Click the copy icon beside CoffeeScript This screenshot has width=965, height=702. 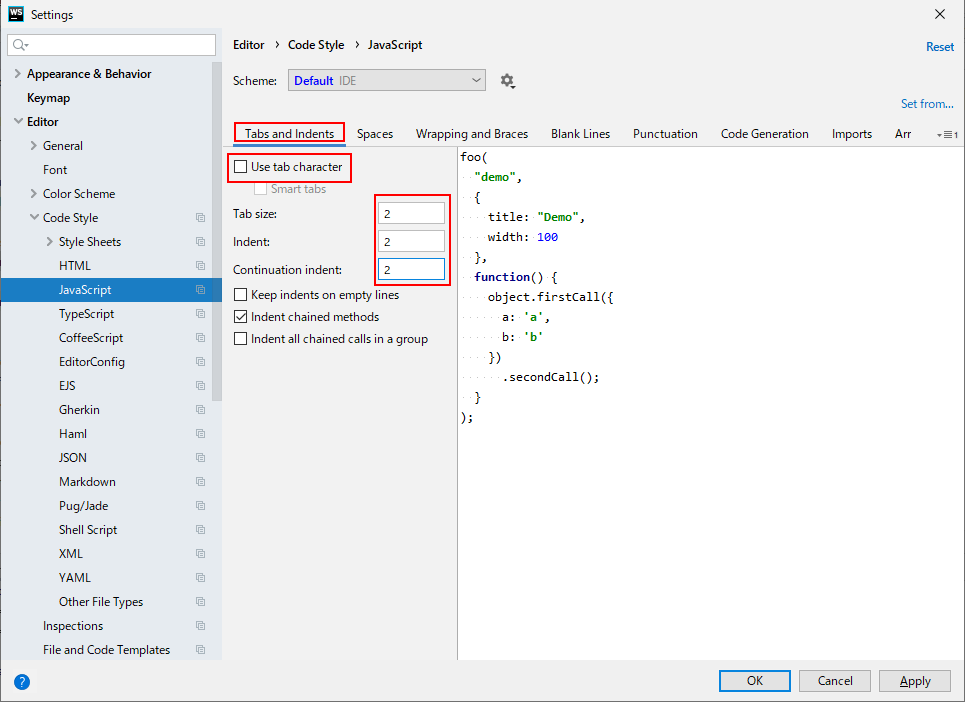pos(201,338)
